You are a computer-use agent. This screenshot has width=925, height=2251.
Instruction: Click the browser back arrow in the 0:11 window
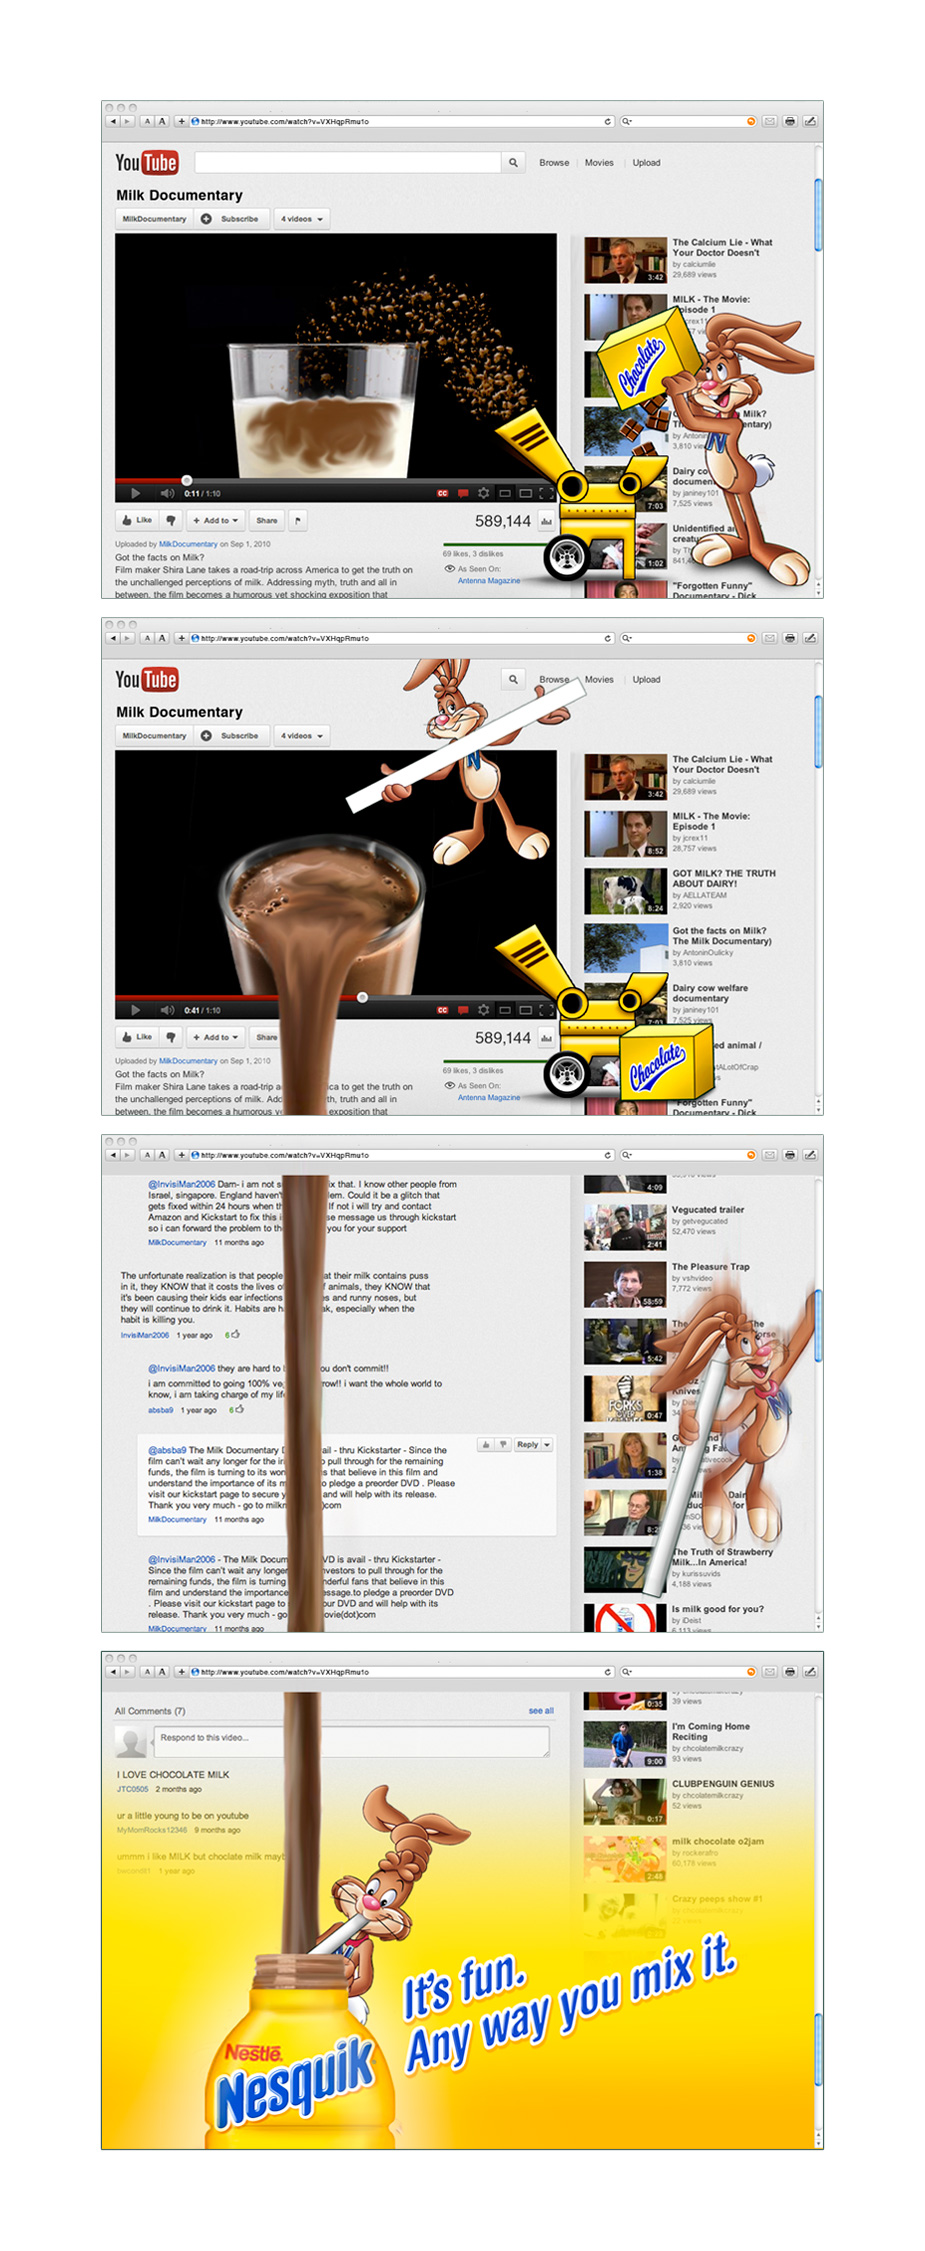click(x=113, y=121)
